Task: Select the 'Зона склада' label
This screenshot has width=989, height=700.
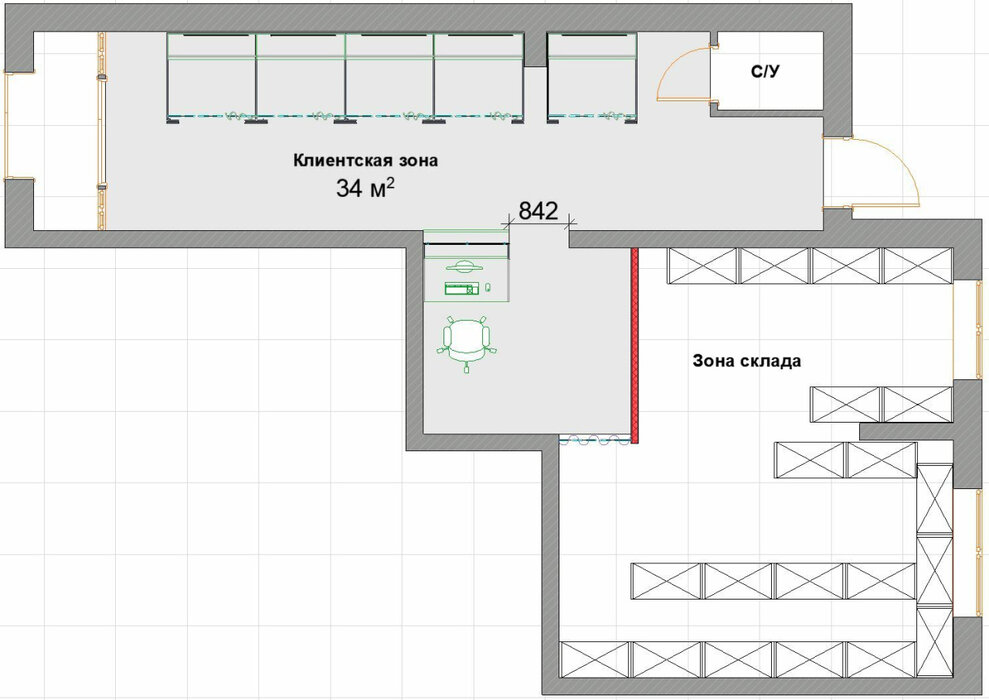Action: click(x=747, y=361)
